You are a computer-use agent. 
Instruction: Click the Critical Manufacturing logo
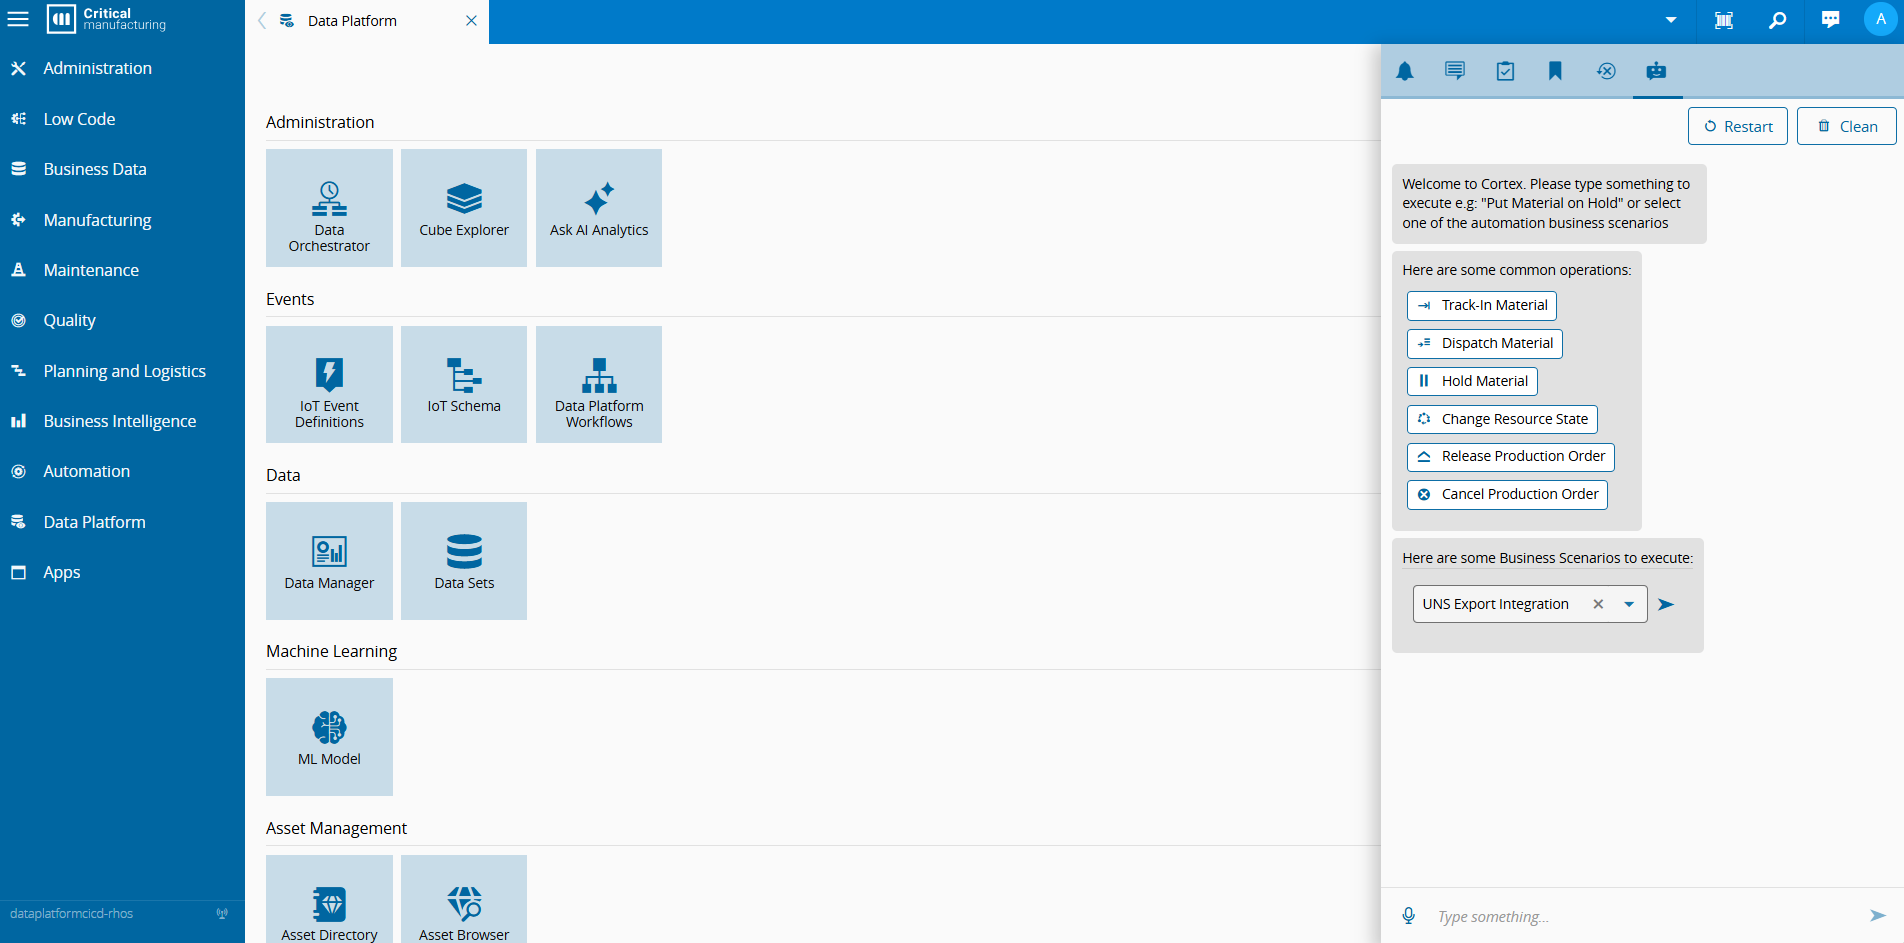point(107,19)
